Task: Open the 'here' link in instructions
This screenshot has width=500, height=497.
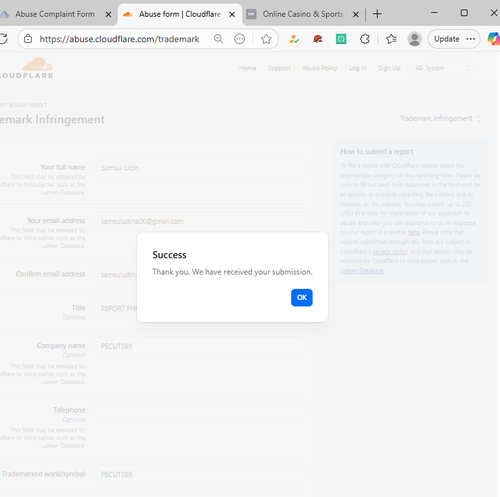Action: [x=413, y=232]
